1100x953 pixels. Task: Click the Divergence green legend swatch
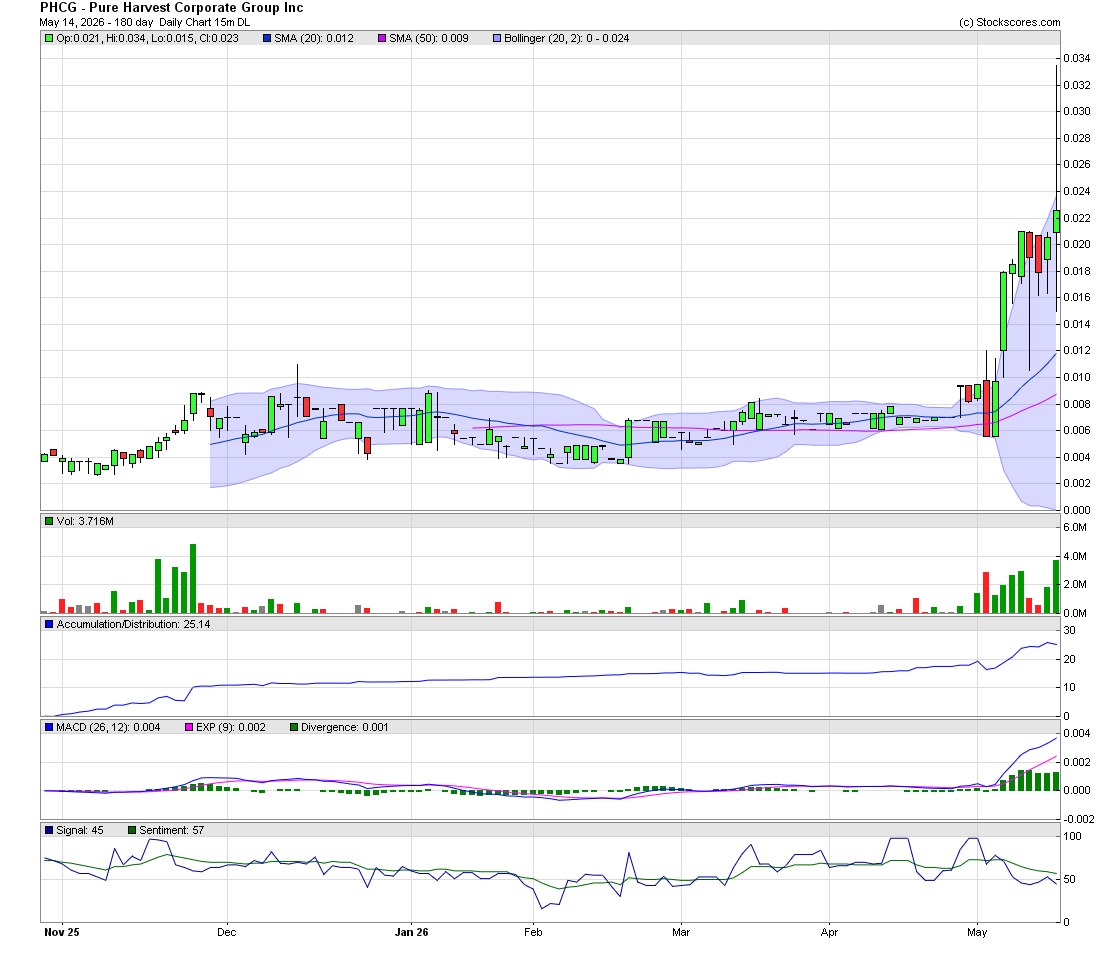point(294,727)
